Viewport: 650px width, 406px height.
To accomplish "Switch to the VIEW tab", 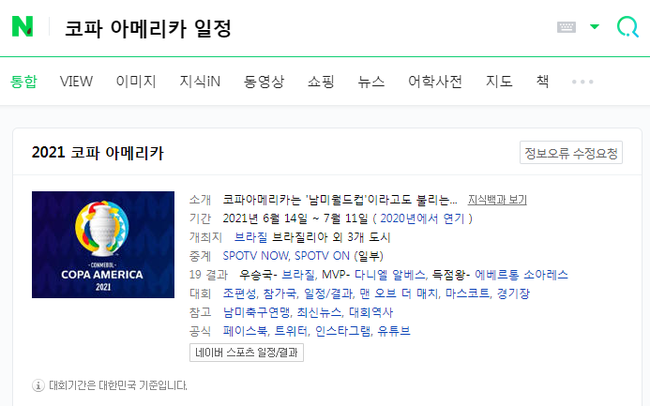I will (x=76, y=81).
